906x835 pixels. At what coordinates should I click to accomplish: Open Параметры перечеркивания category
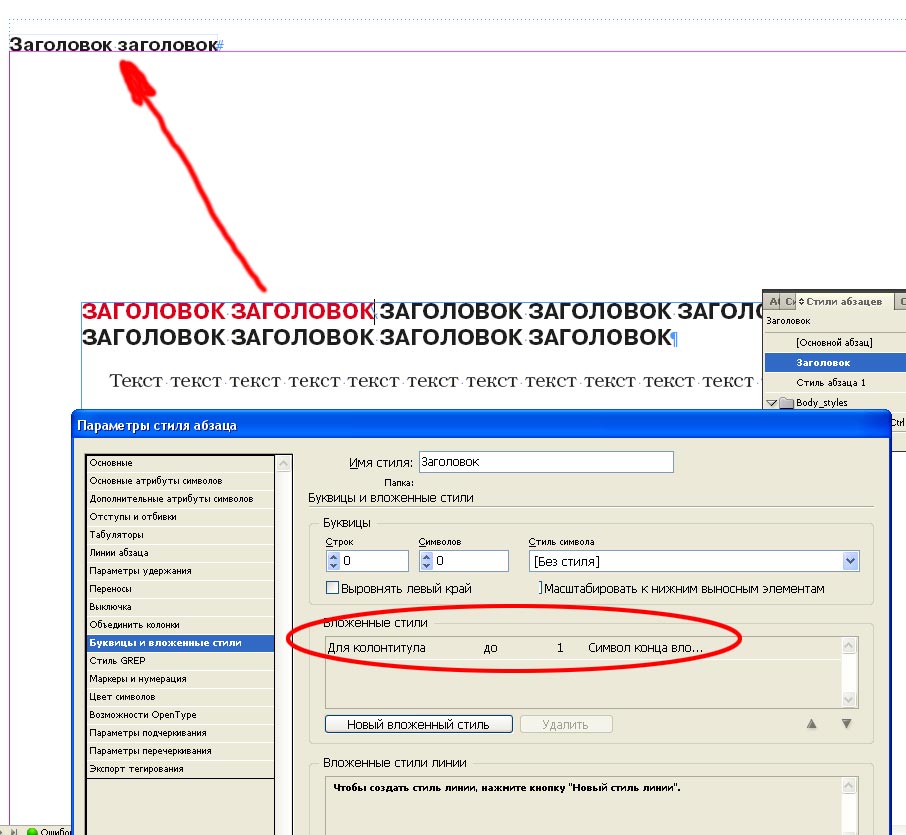pyautogui.click(x=180, y=751)
